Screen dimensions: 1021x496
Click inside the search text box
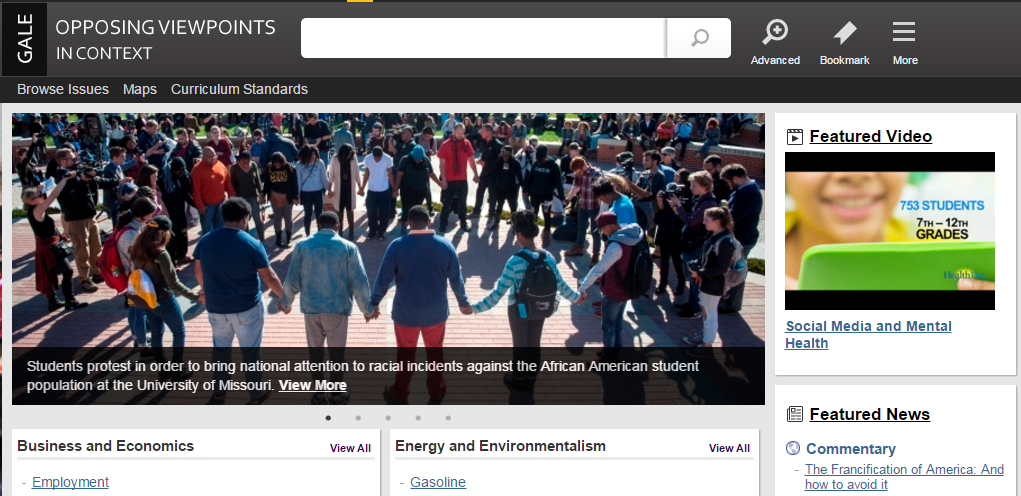point(483,38)
